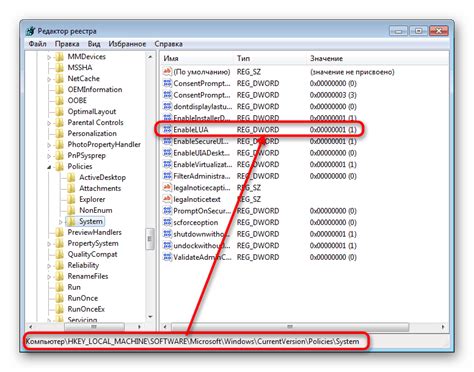The image size is (474, 372).
Task: Sort by the Имя column header
Action: tap(197, 58)
